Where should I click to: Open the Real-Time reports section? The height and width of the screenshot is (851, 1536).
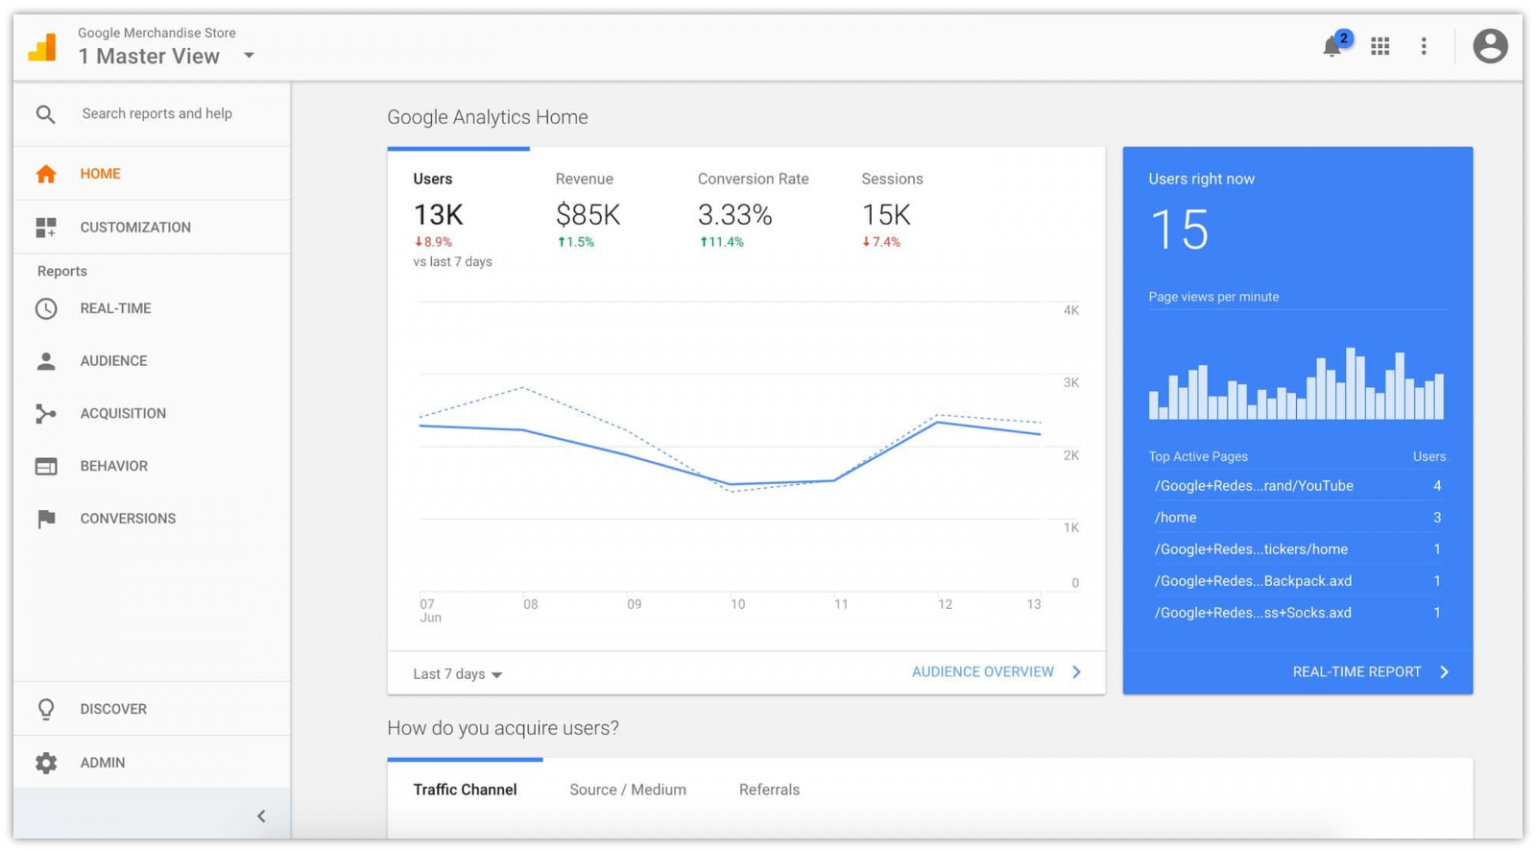(115, 308)
